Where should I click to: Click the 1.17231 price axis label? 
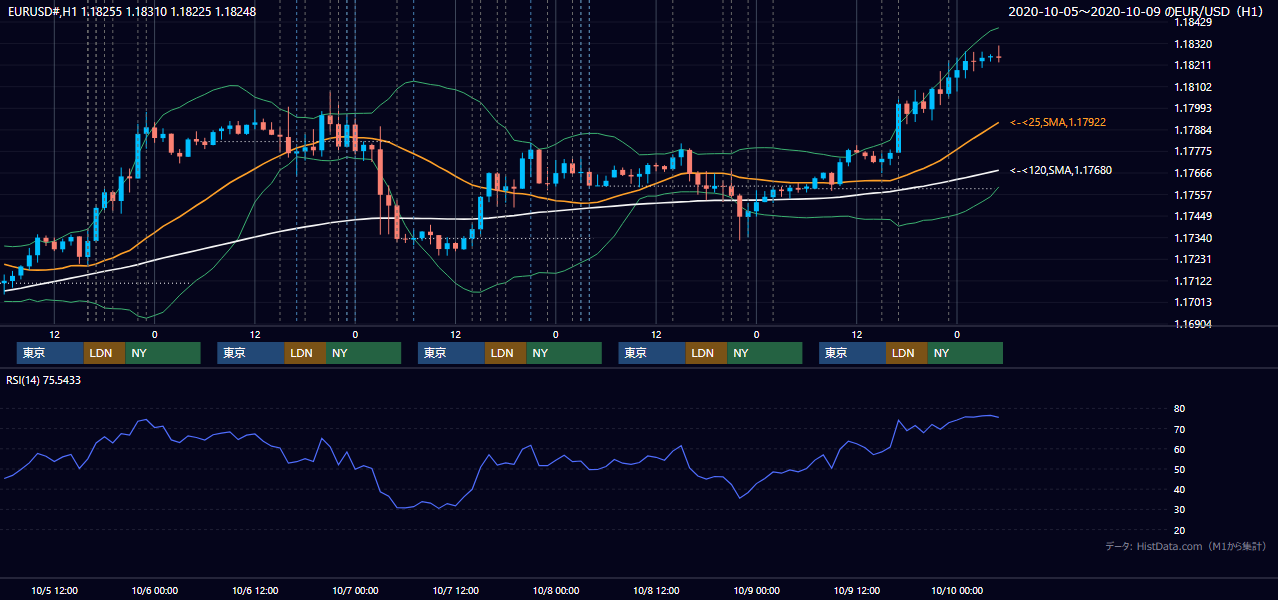click(1192, 259)
